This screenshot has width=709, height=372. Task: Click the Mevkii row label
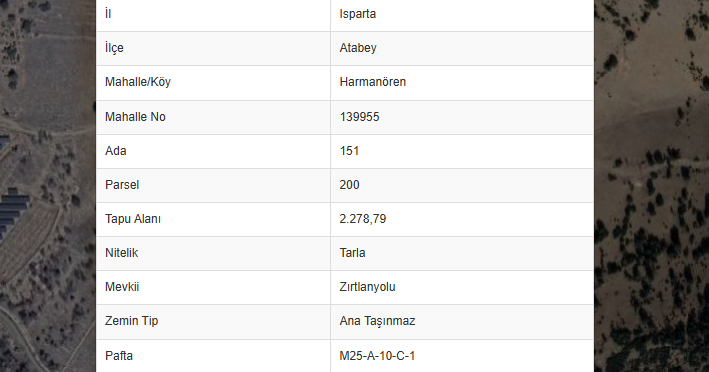click(122, 287)
